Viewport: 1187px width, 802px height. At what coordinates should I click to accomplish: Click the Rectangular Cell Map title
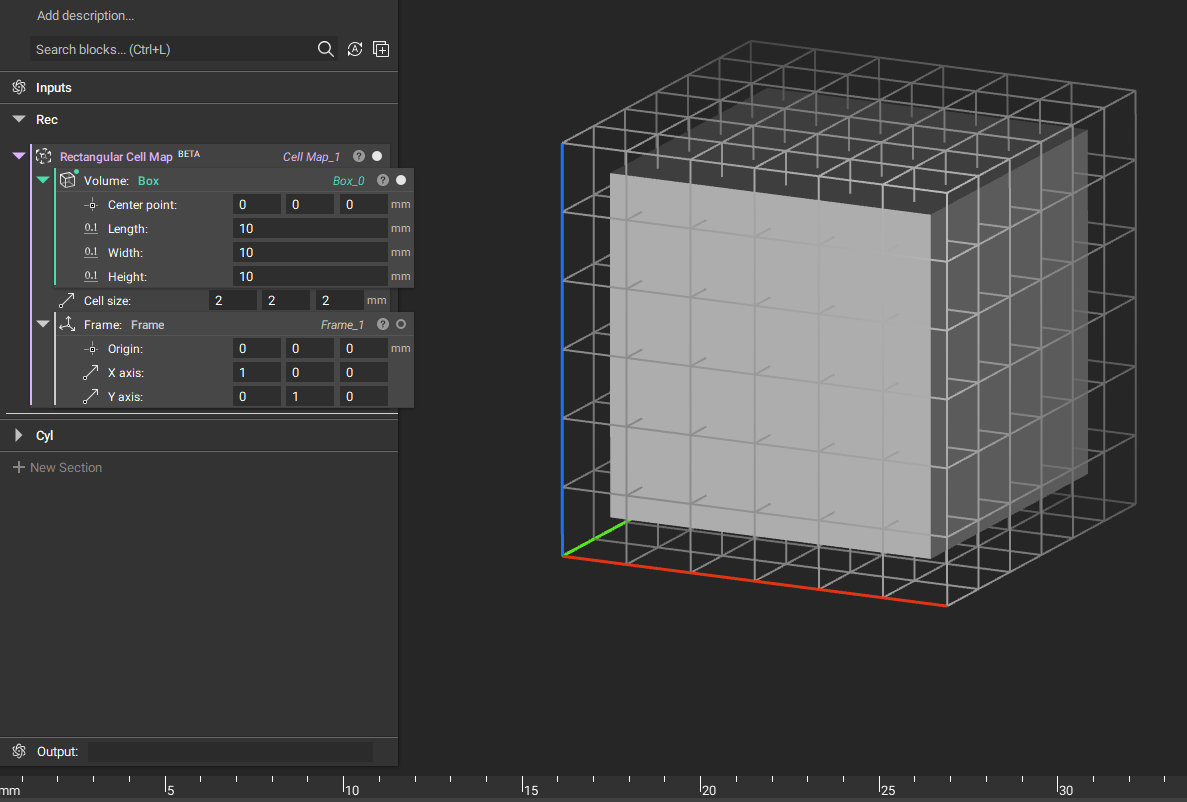[x=116, y=157]
